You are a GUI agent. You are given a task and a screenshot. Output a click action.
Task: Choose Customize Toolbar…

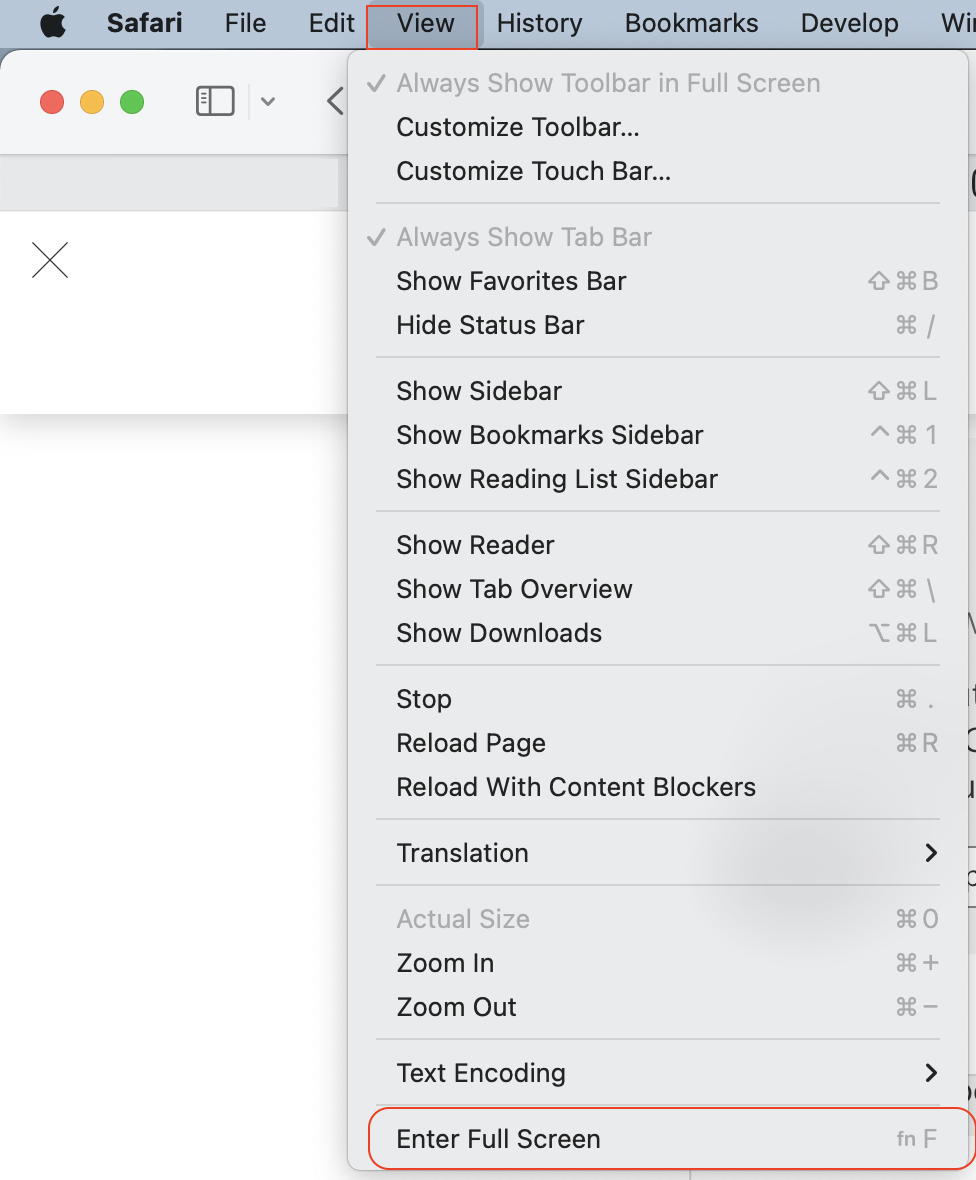[x=658, y=127]
